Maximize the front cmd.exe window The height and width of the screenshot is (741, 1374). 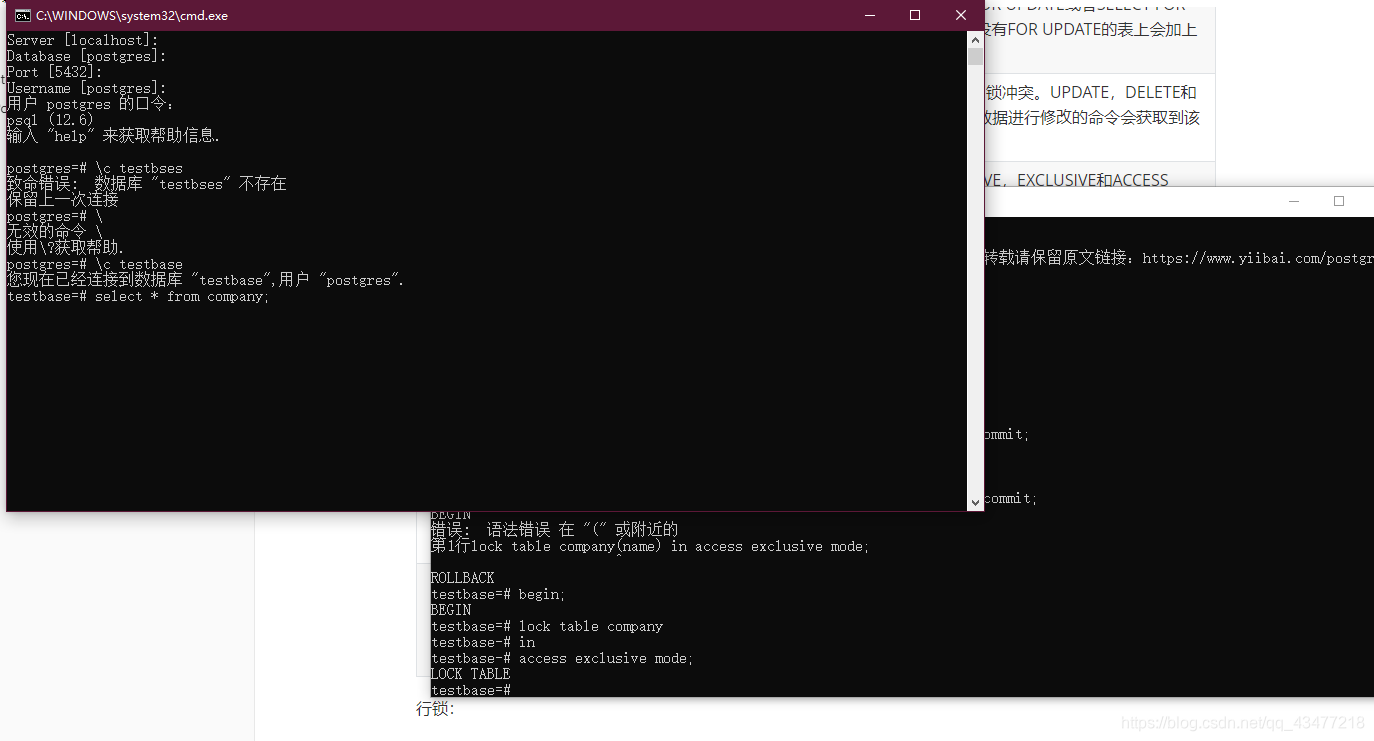click(x=915, y=15)
